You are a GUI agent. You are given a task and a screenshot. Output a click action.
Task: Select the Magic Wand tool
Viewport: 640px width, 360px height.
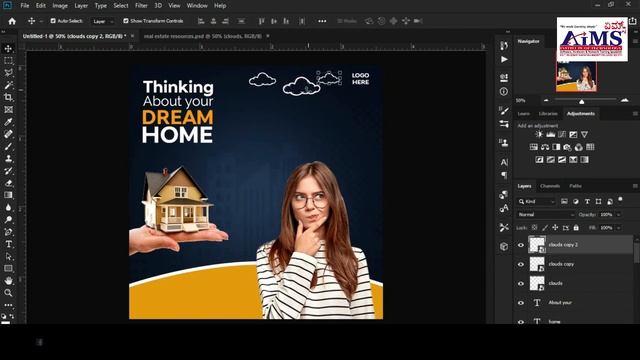click(8, 85)
